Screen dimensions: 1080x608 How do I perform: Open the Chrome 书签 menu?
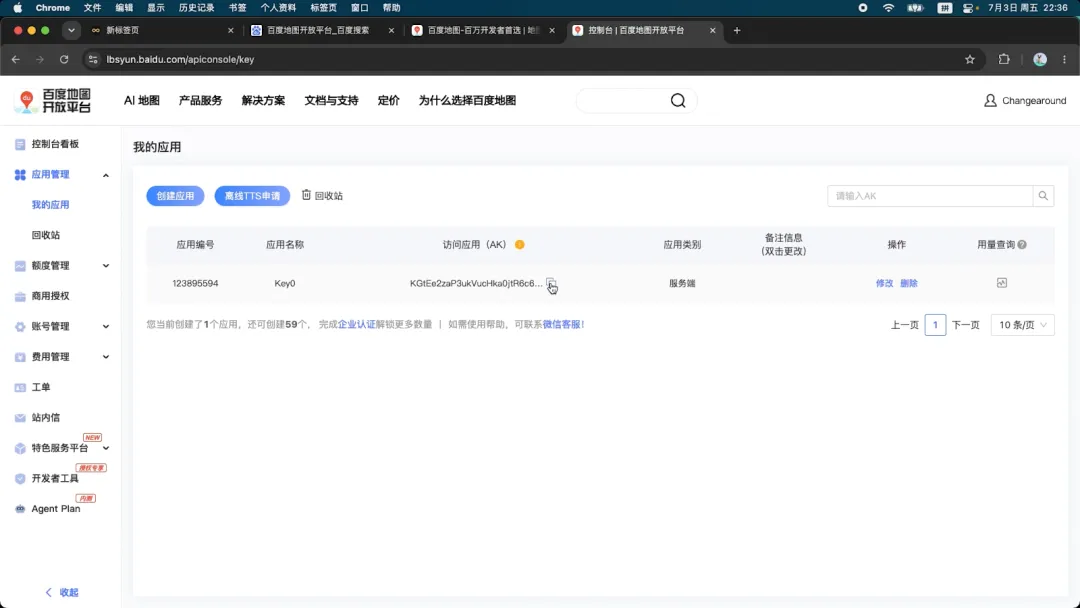[x=238, y=8]
